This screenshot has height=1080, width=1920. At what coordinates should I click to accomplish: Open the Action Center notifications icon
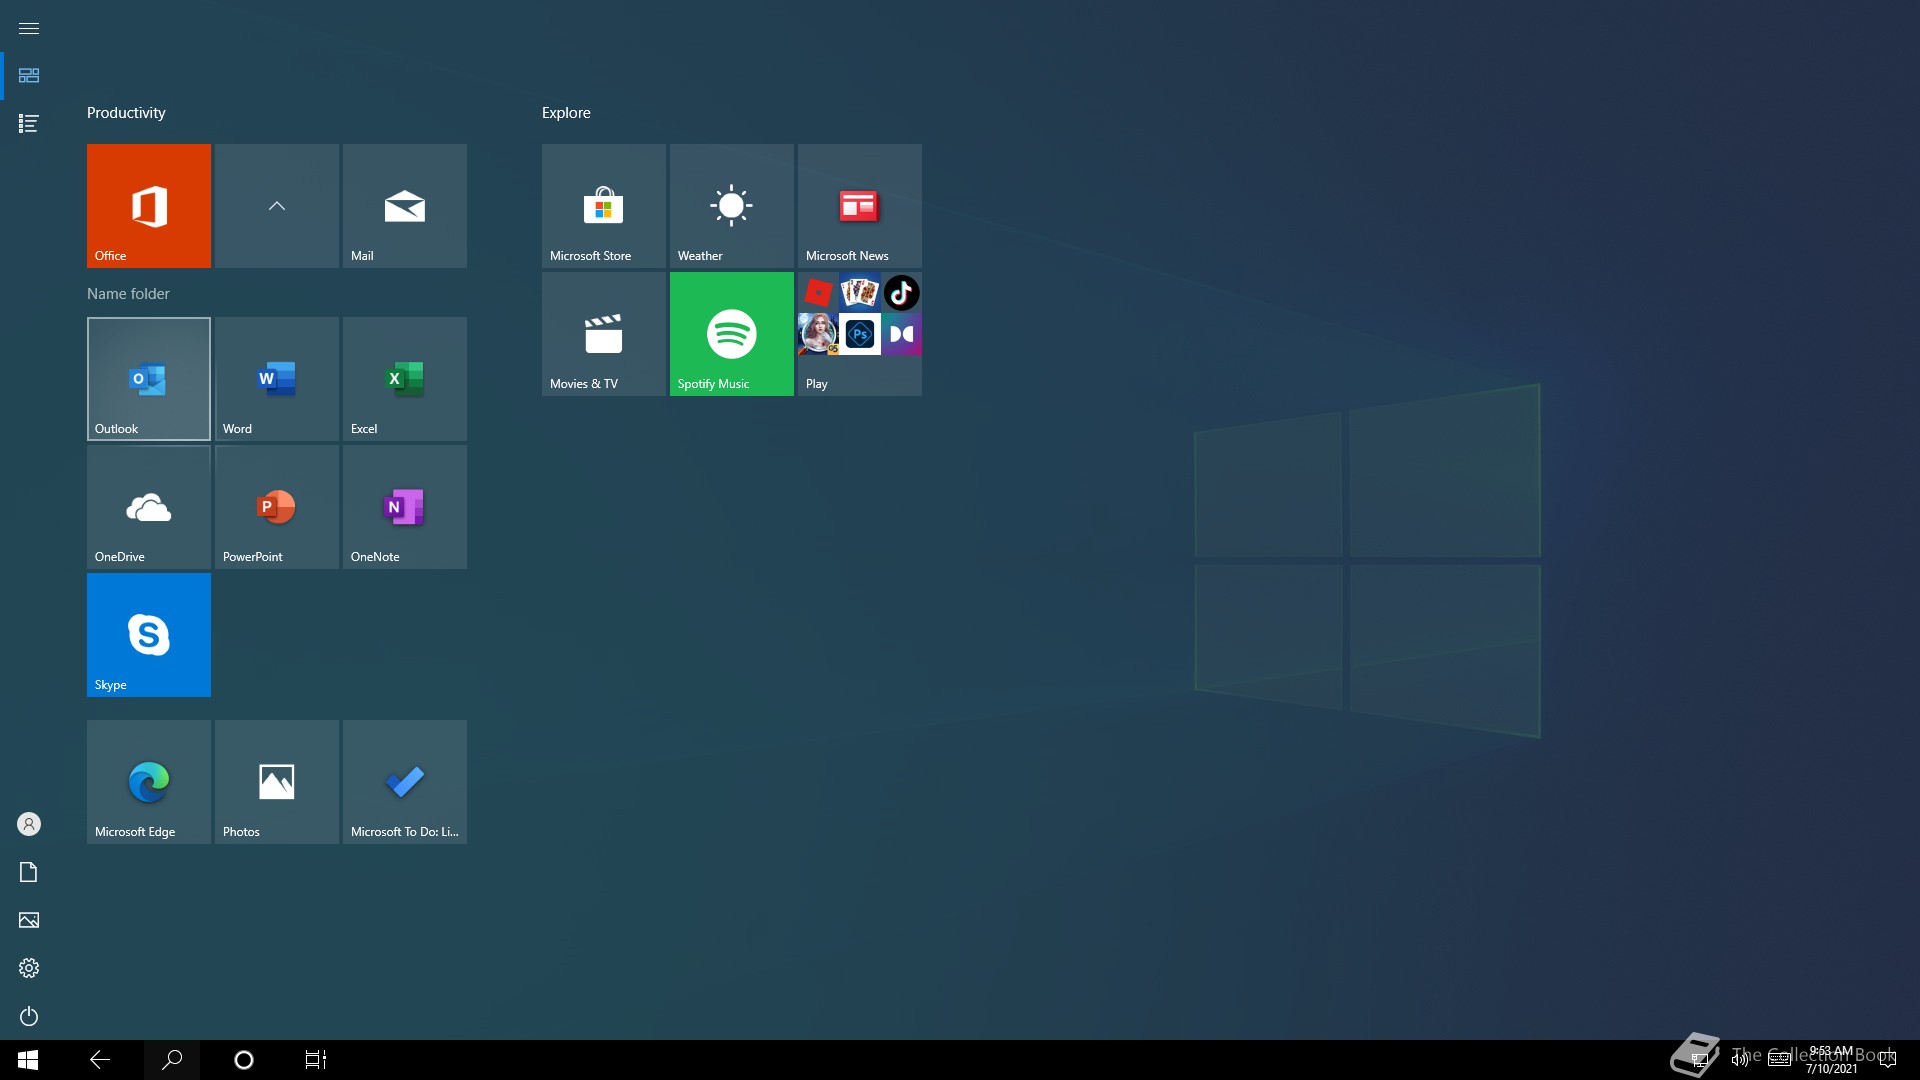1888,1060
